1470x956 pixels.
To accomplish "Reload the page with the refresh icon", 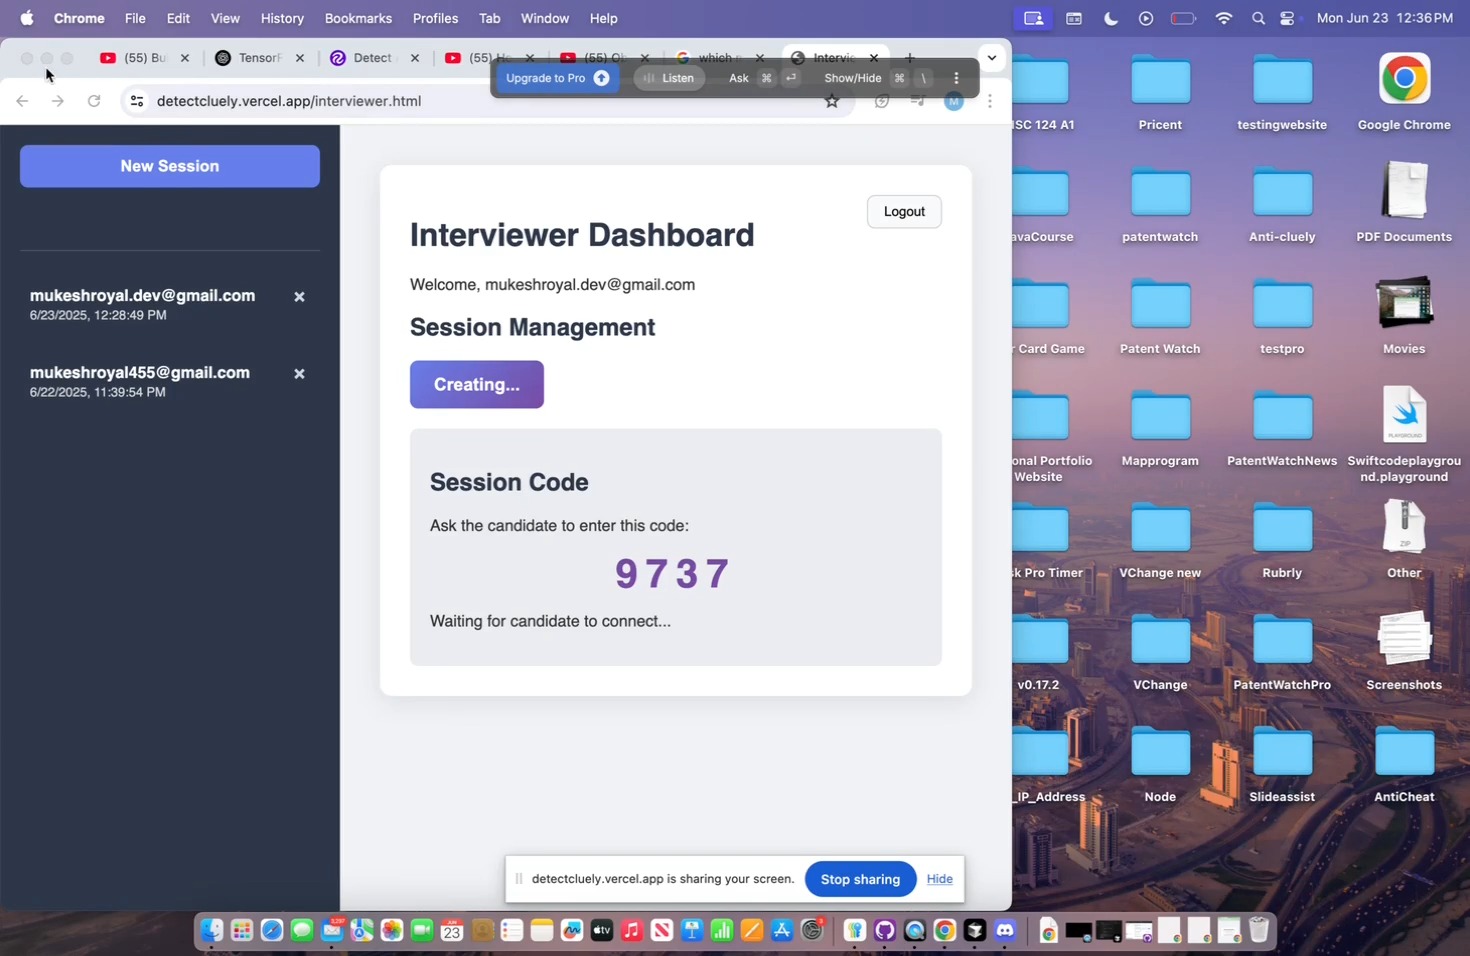I will [x=94, y=101].
